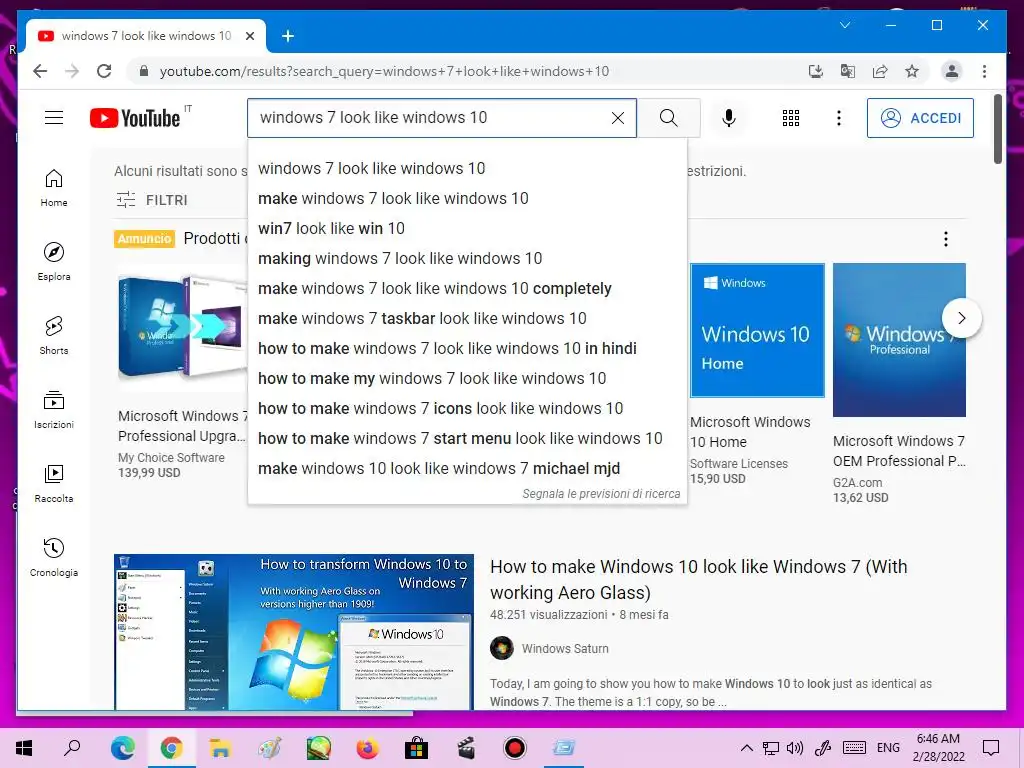The height and width of the screenshot is (768, 1024).
Task: Open 'How to make Windows 10 look like Windows 7' title
Action: pyautogui.click(x=698, y=579)
